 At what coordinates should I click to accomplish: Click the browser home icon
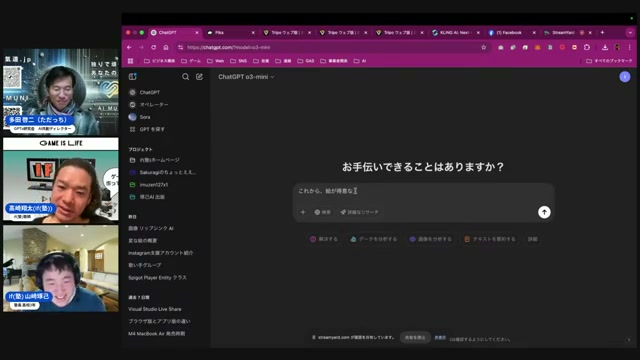coord(166,47)
